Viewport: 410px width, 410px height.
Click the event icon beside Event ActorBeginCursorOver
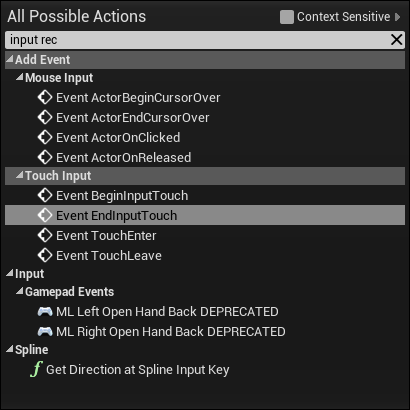(45, 98)
